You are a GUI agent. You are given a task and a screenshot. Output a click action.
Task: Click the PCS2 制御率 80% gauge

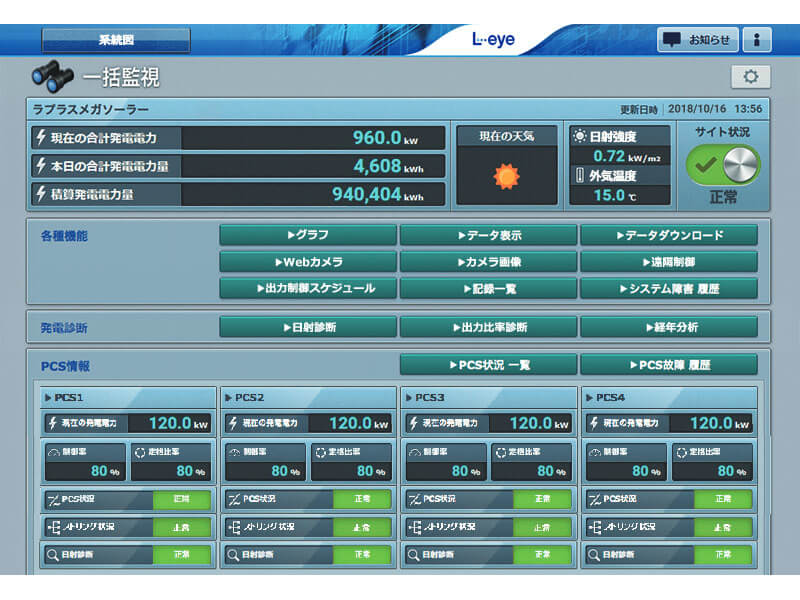pos(262,462)
